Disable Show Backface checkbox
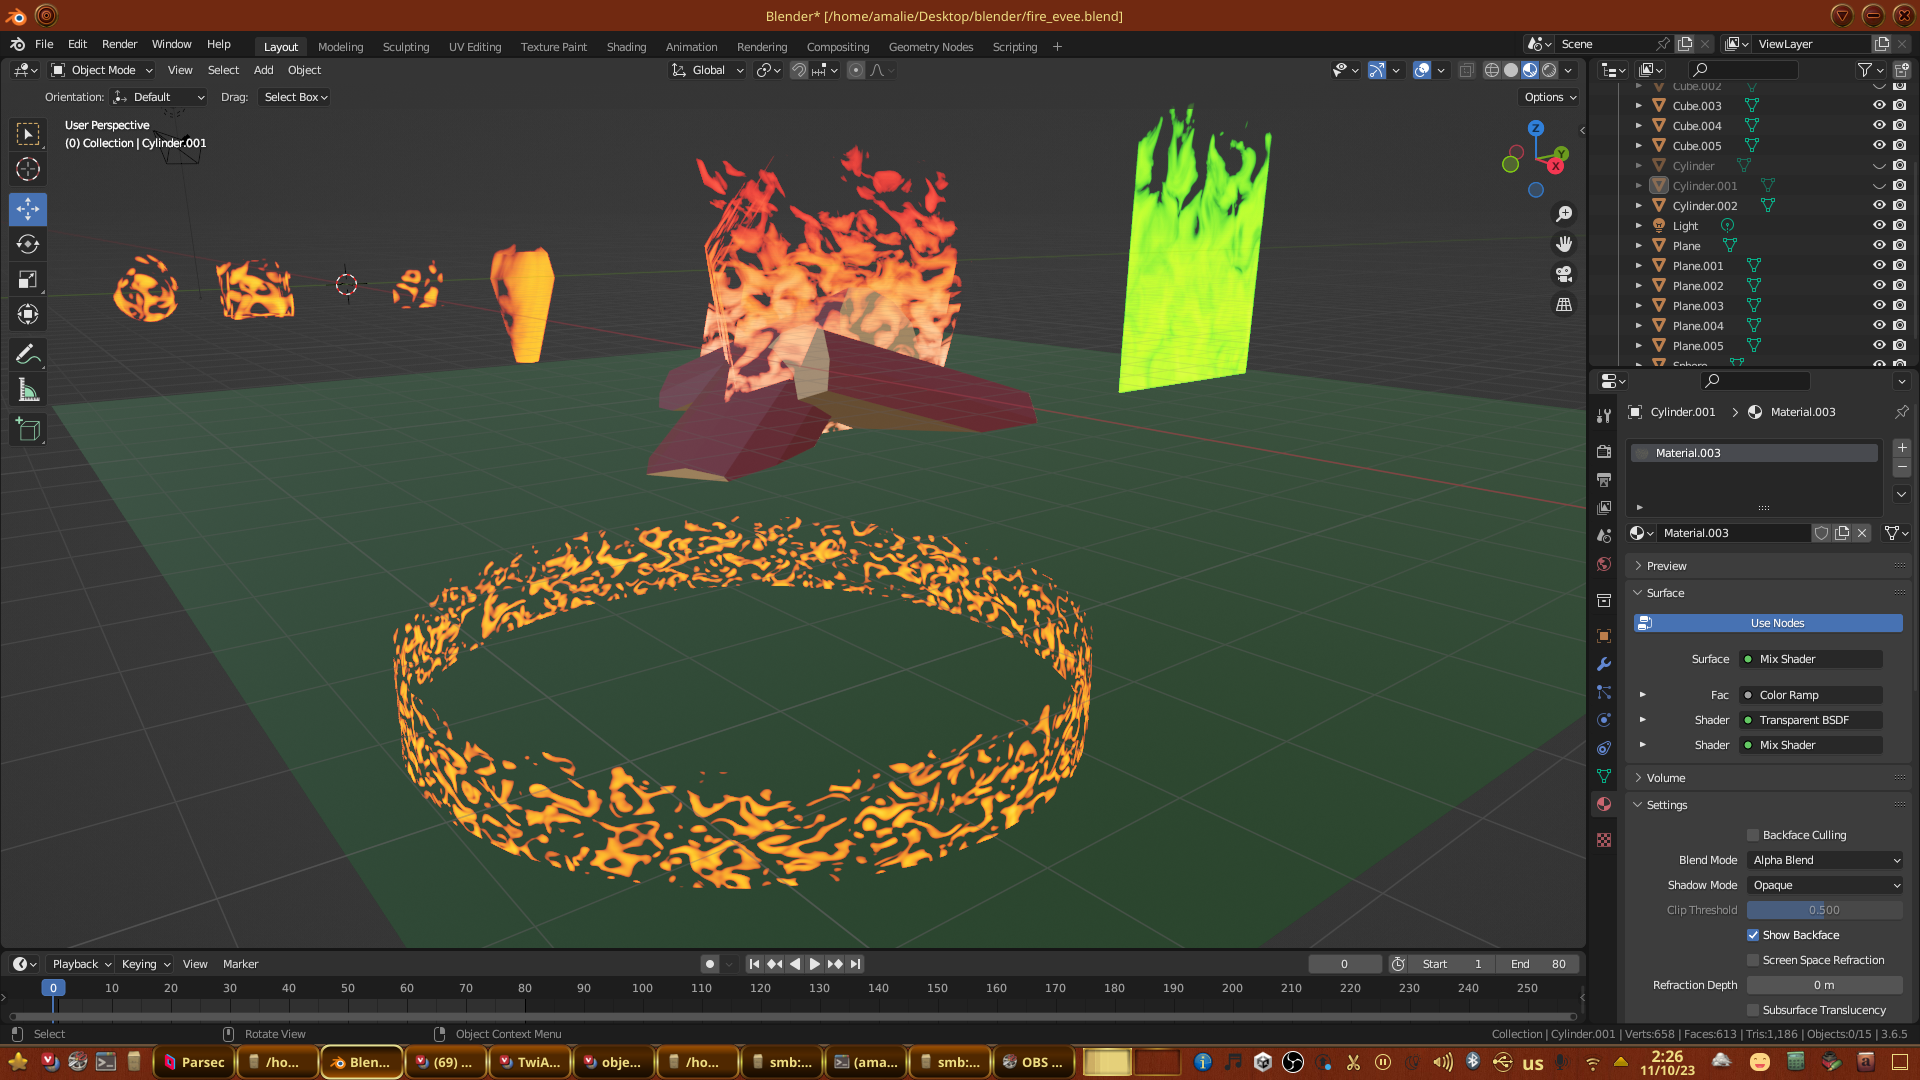Screen dimensions: 1920x1080 [1753, 935]
